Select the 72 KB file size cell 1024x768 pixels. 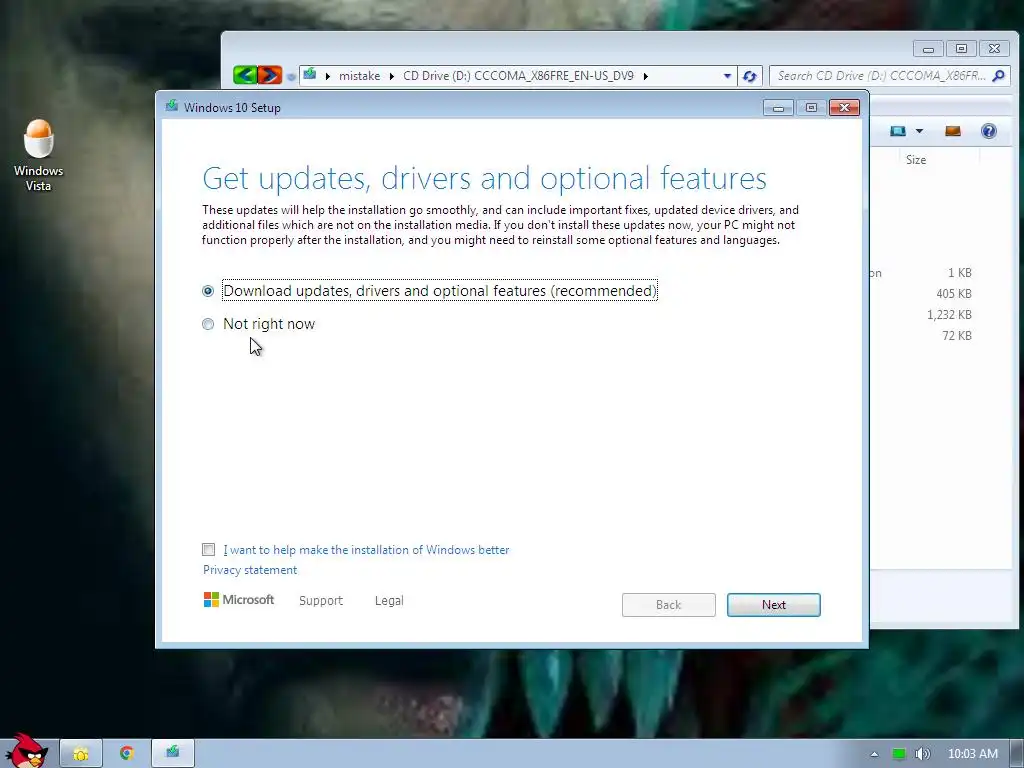(x=957, y=336)
